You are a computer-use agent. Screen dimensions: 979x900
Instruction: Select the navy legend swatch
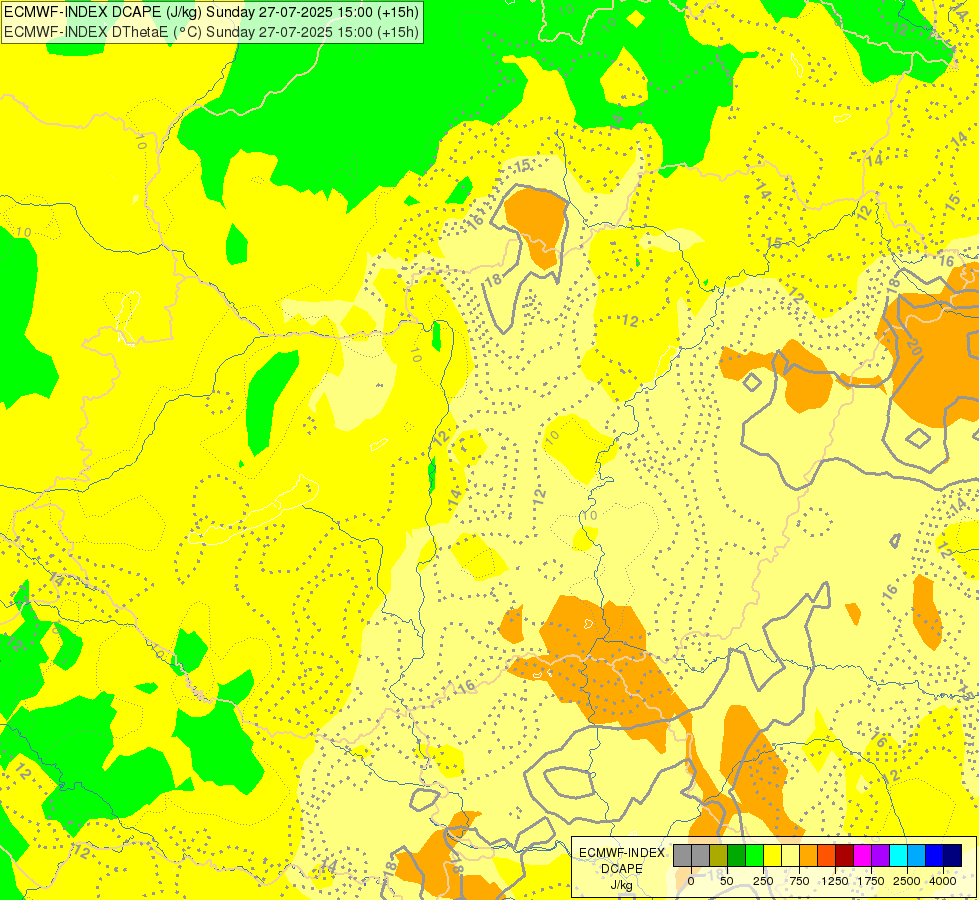pyautogui.click(x=953, y=855)
